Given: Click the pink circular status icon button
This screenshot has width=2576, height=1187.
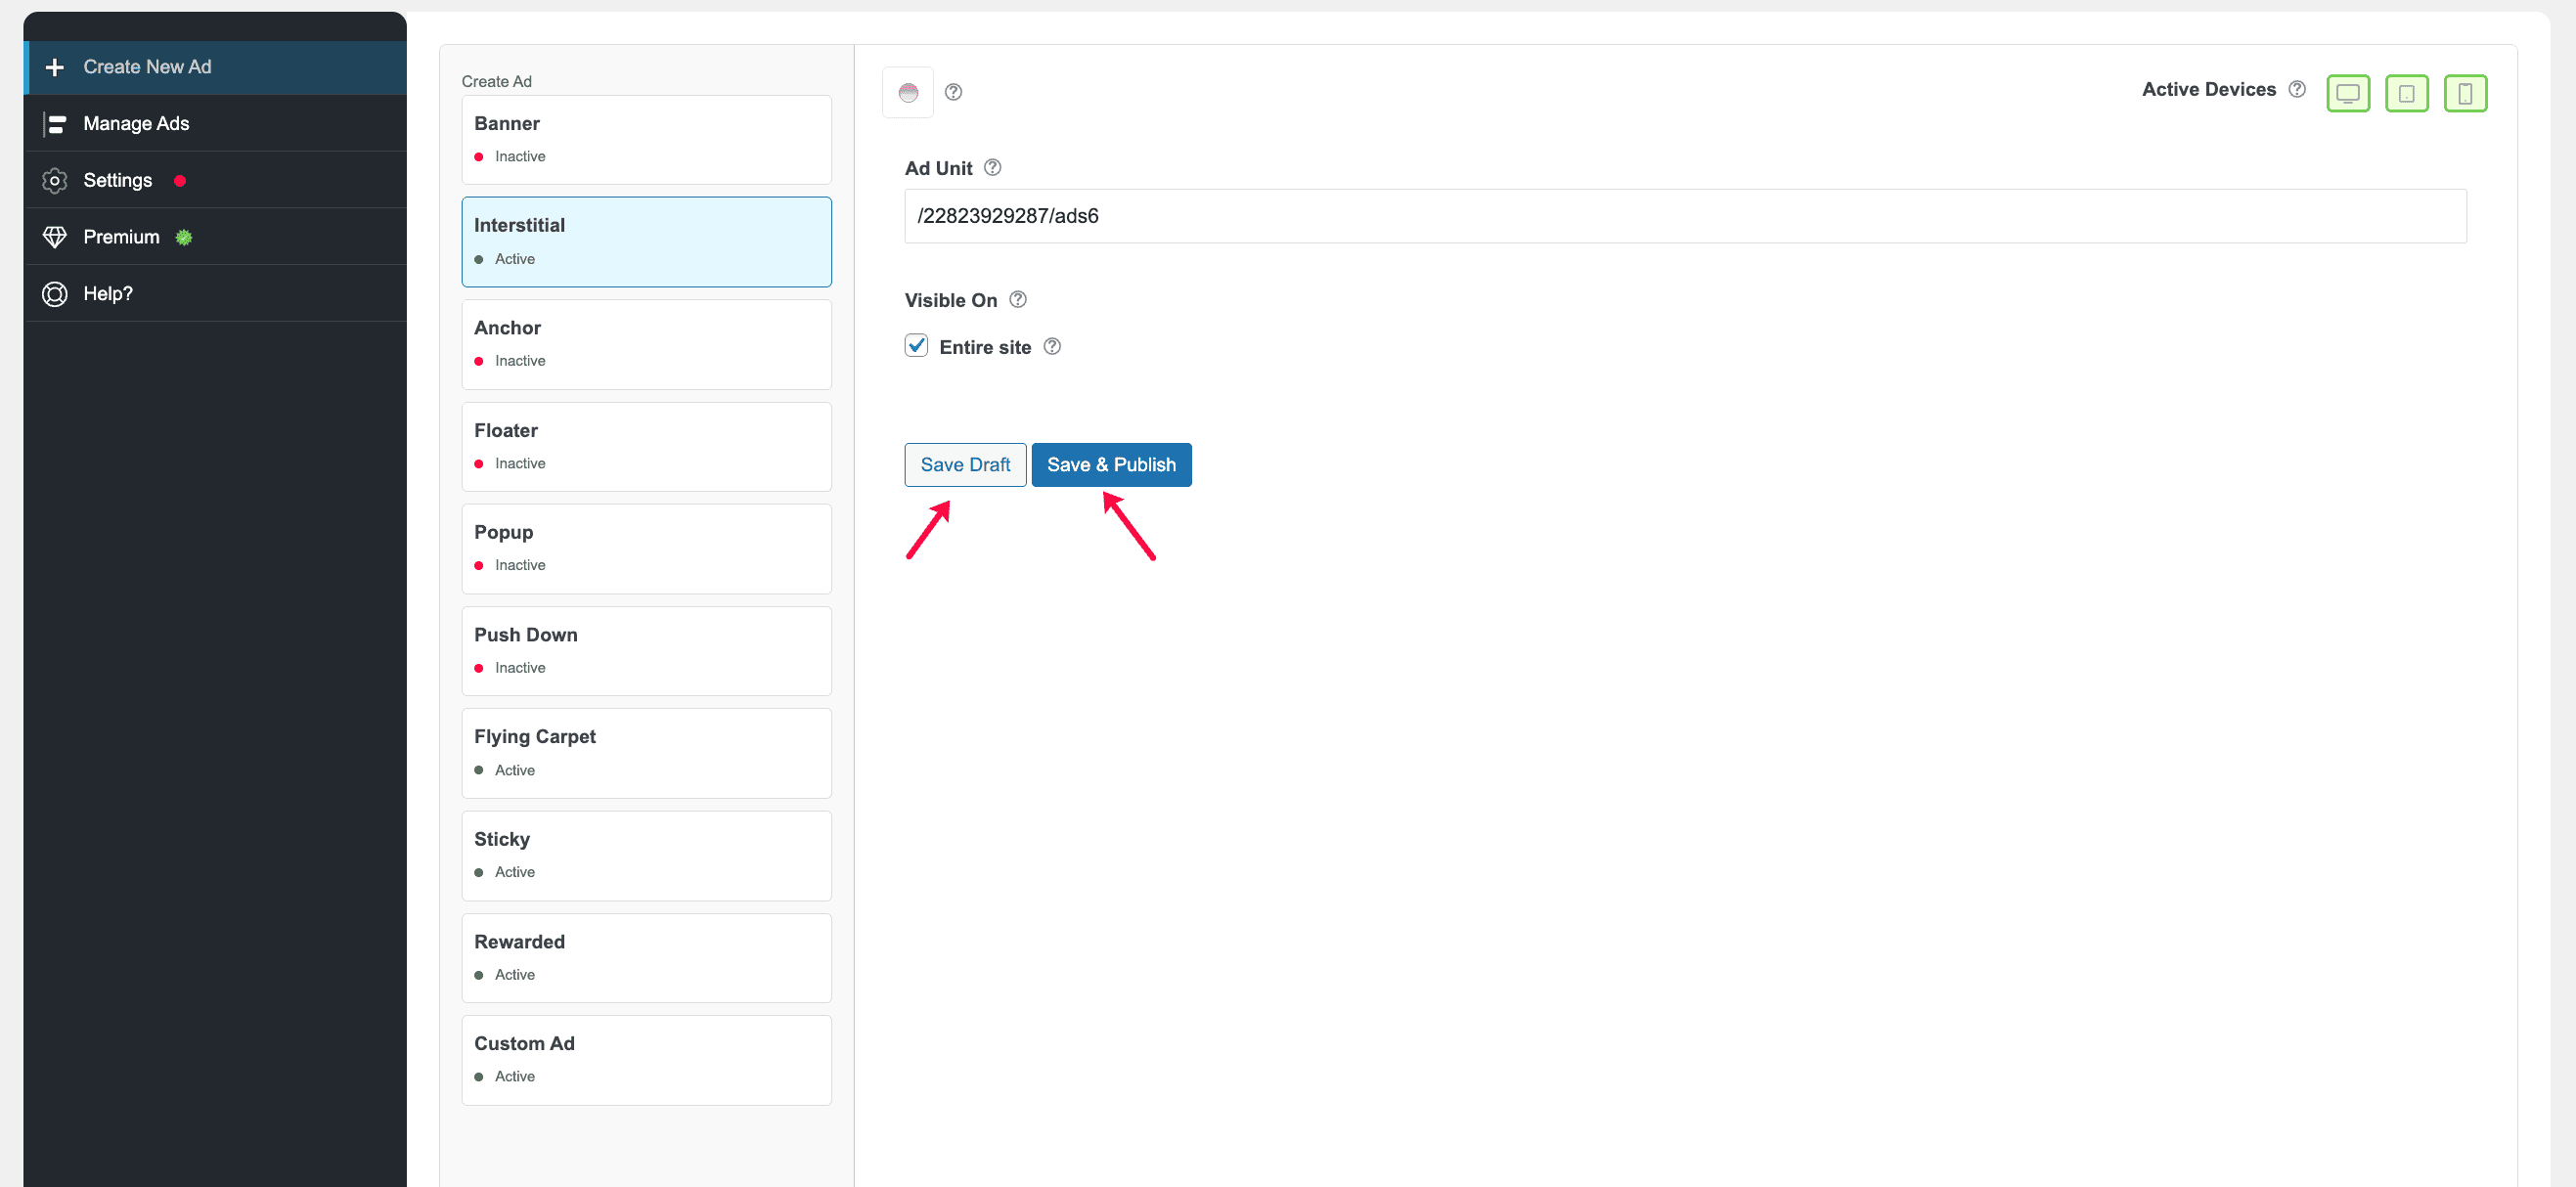Looking at the screenshot, I should [x=908, y=92].
